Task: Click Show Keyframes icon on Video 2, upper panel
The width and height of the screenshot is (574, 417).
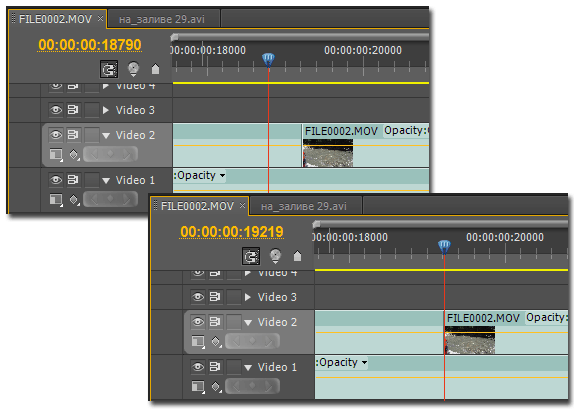Action: coord(74,154)
